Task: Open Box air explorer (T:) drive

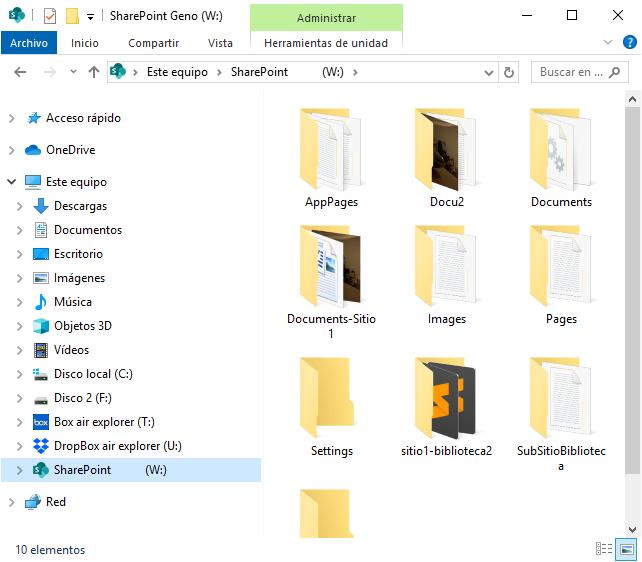Action: pos(103,422)
